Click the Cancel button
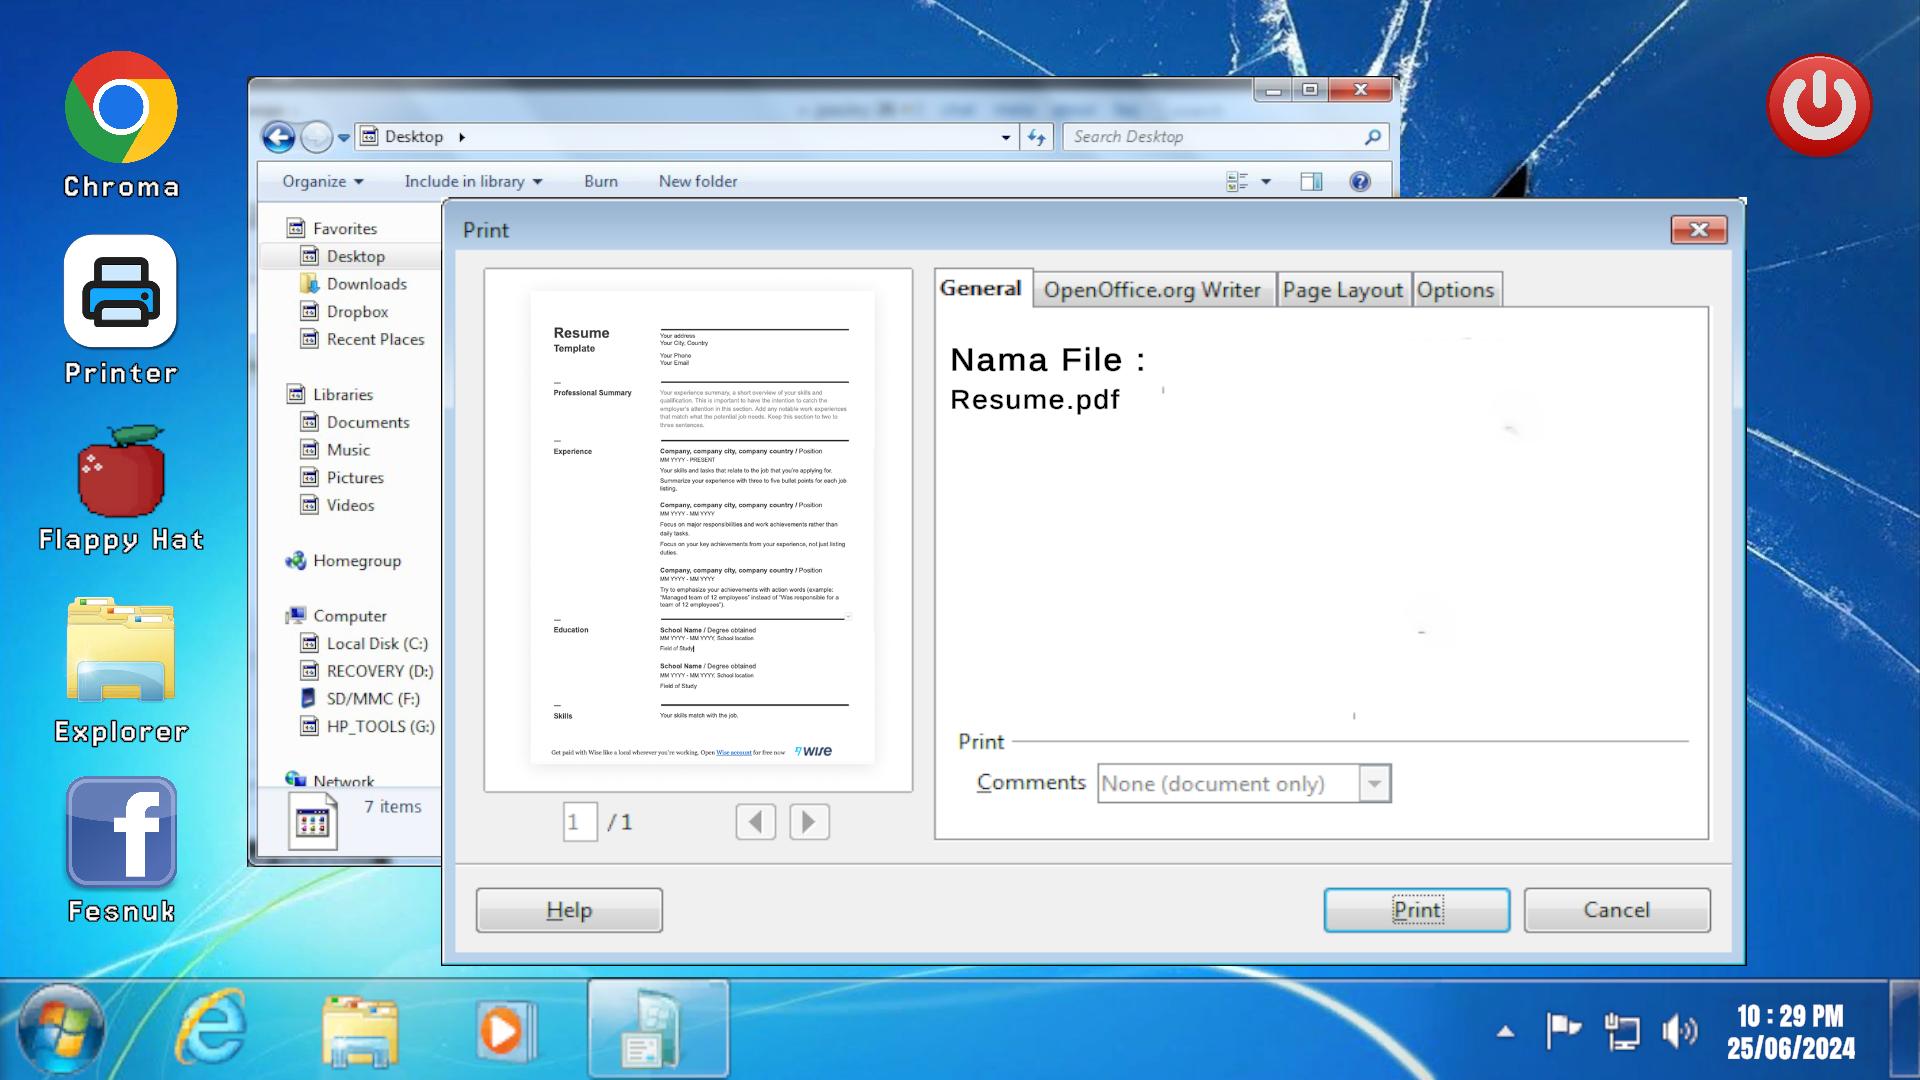 click(x=1617, y=910)
